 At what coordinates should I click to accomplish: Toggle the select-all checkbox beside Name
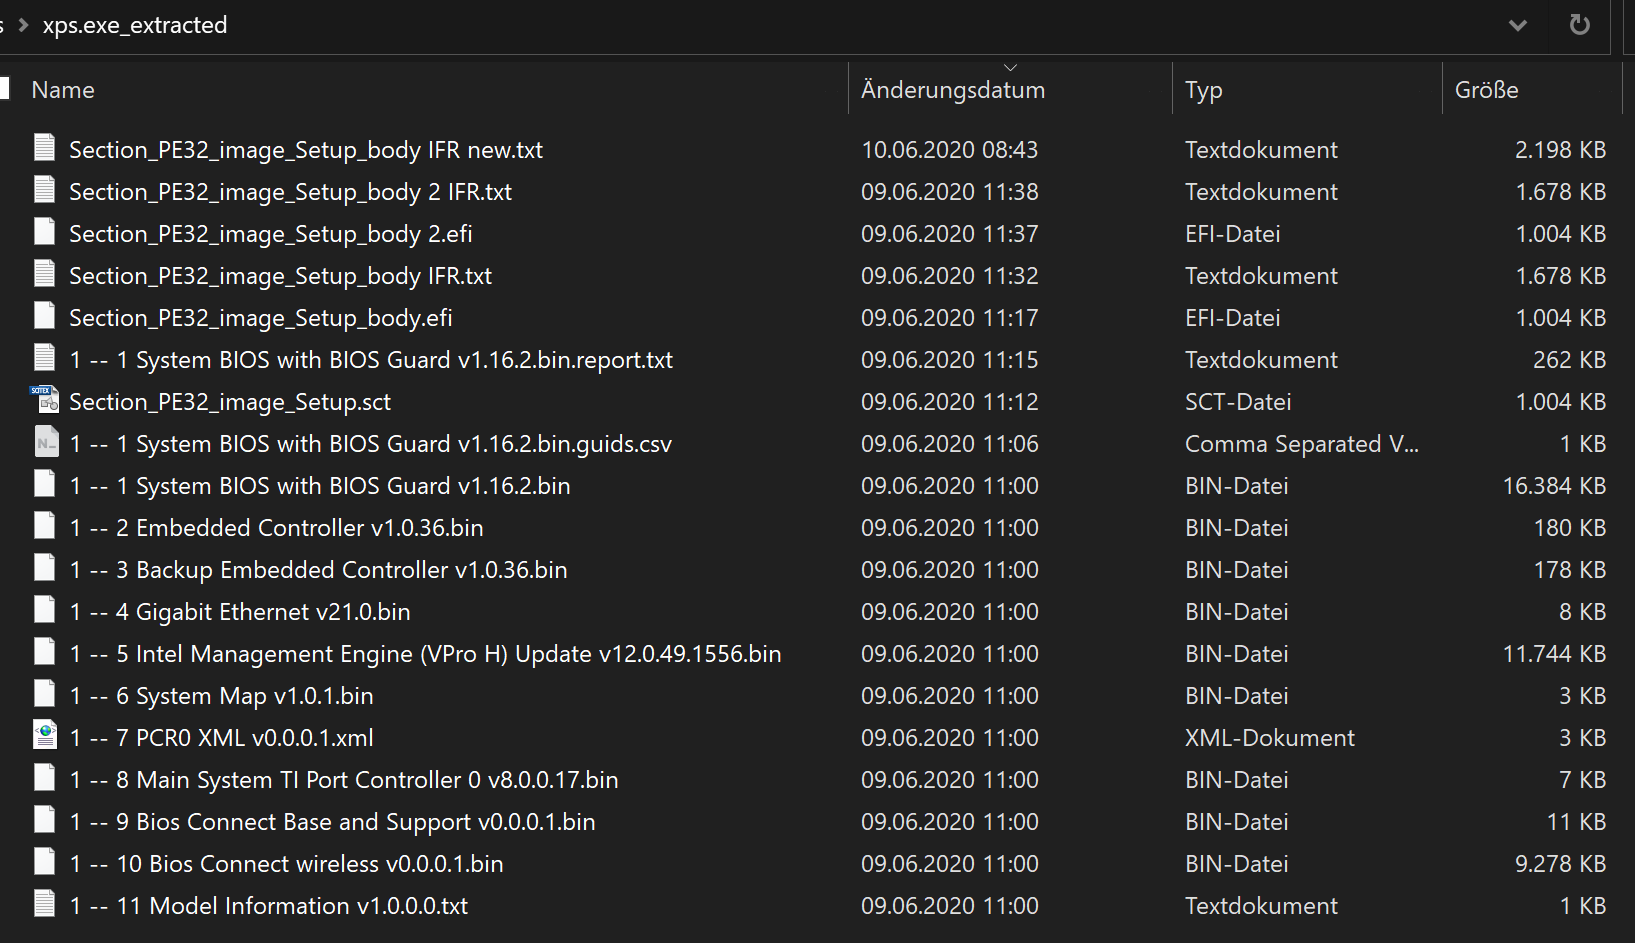4,89
